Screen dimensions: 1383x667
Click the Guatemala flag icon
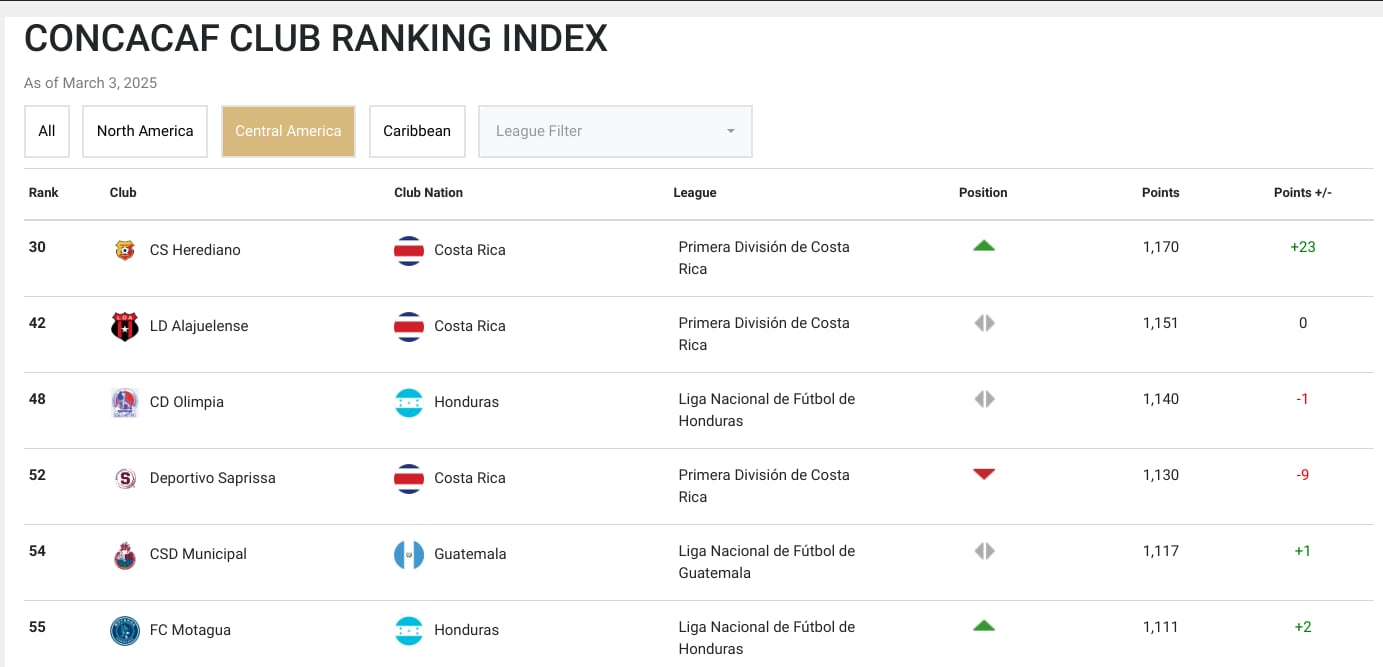(409, 554)
